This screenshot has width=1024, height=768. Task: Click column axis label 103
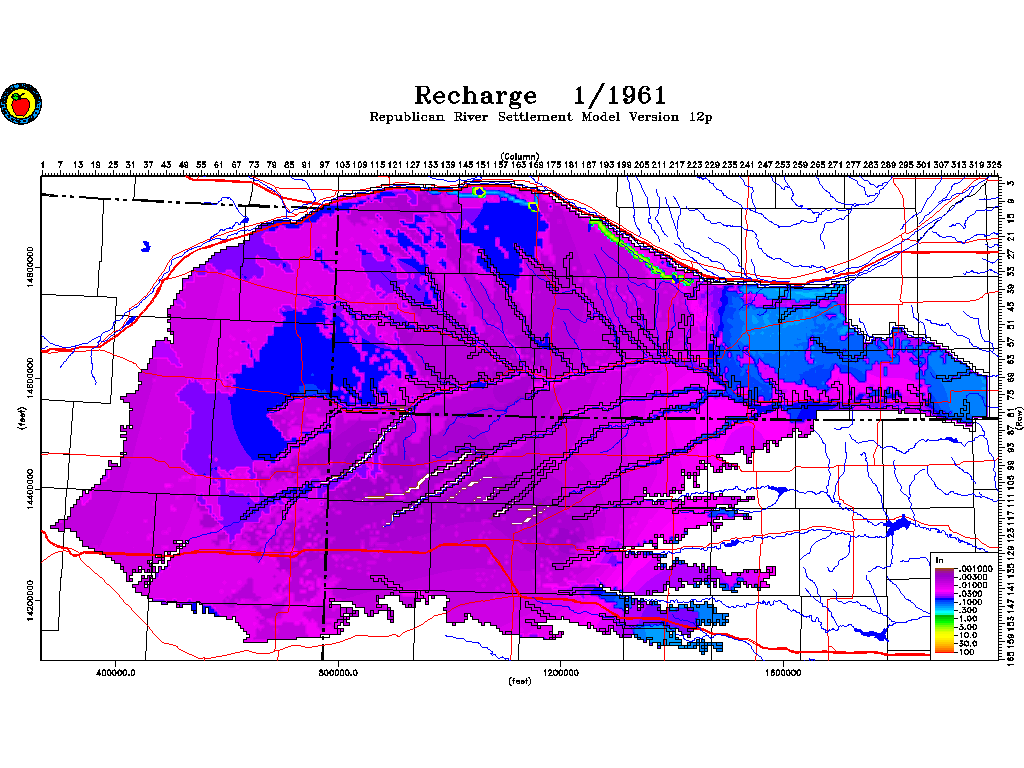point(342,165)
